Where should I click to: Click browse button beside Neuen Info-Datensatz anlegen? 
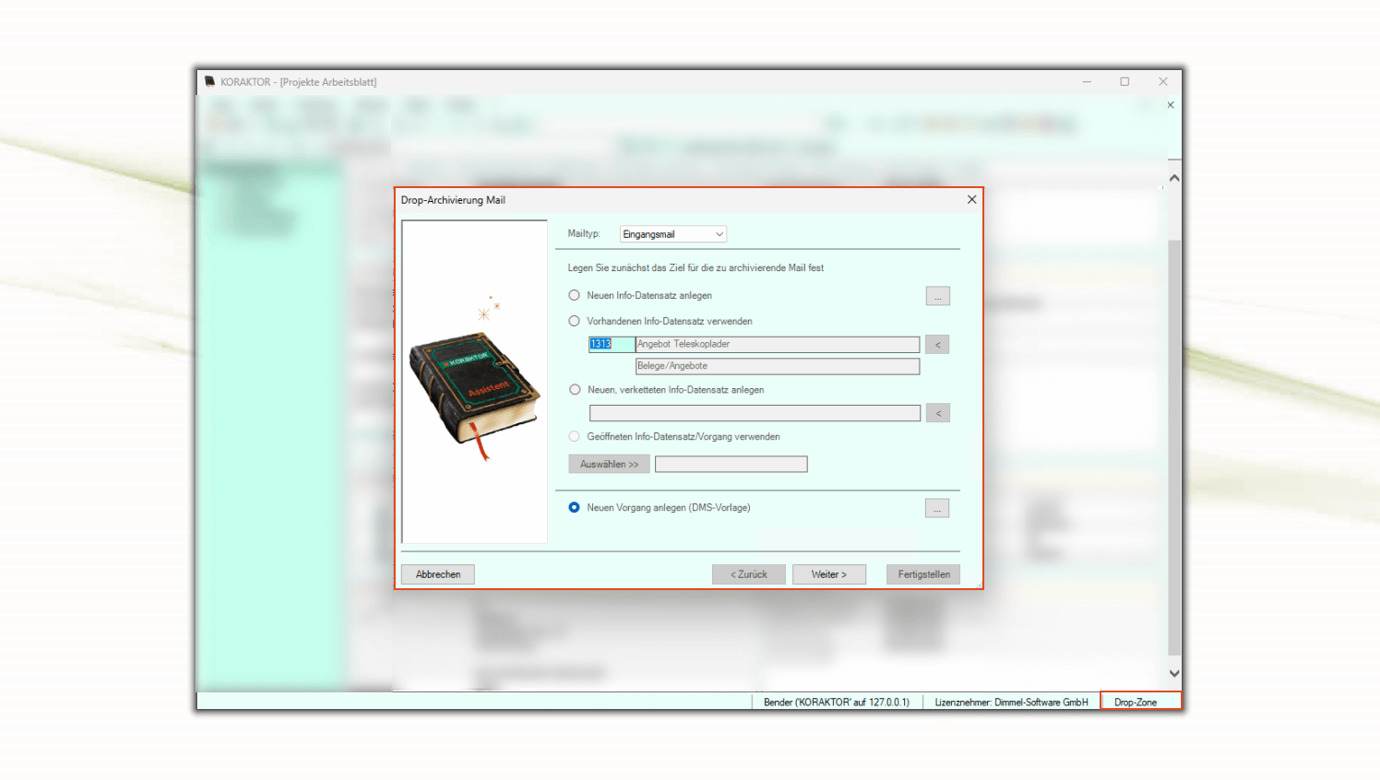pos(937,296)
